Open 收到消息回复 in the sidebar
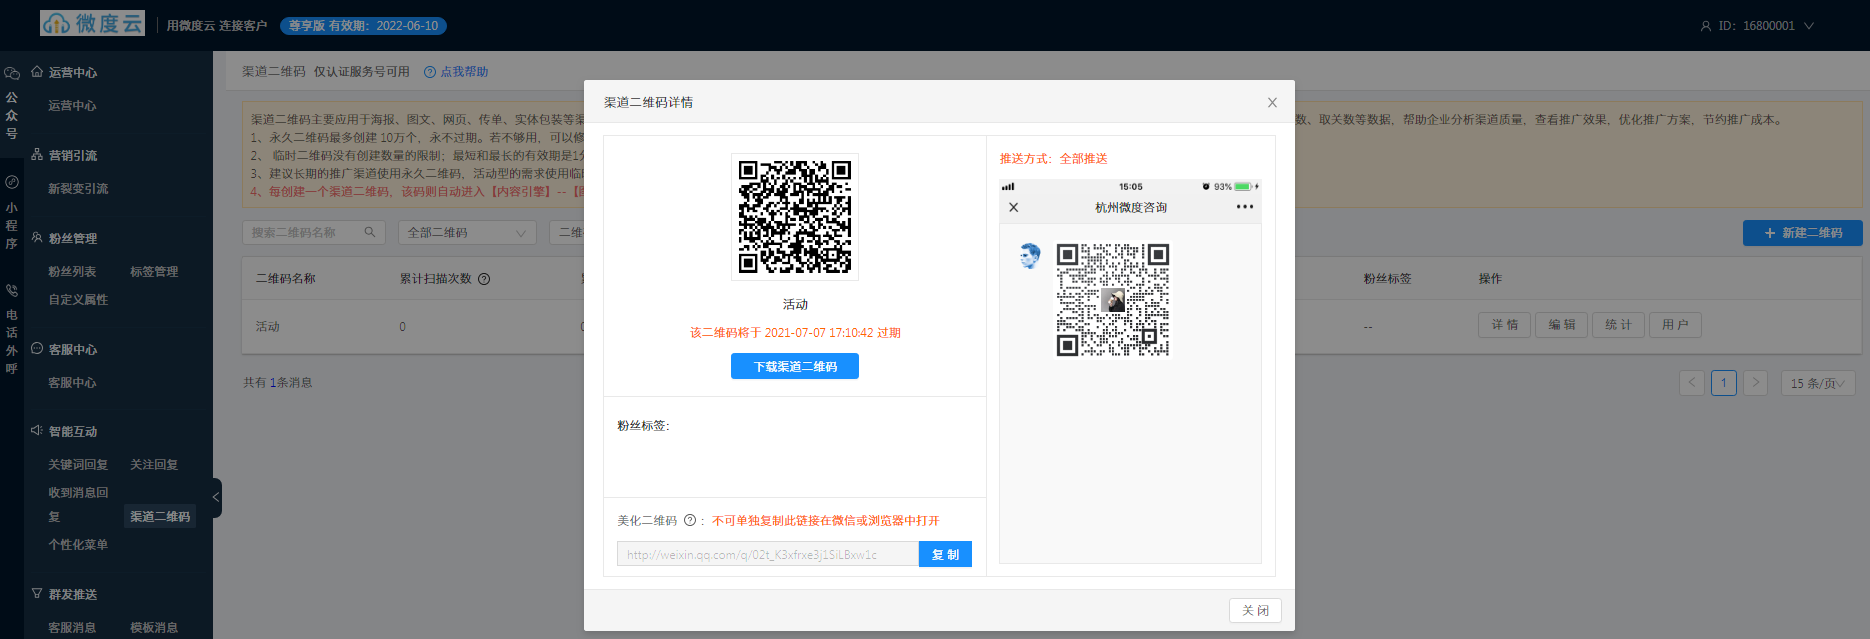This screenshot has height=639, width=1870. tap(78, 505)
